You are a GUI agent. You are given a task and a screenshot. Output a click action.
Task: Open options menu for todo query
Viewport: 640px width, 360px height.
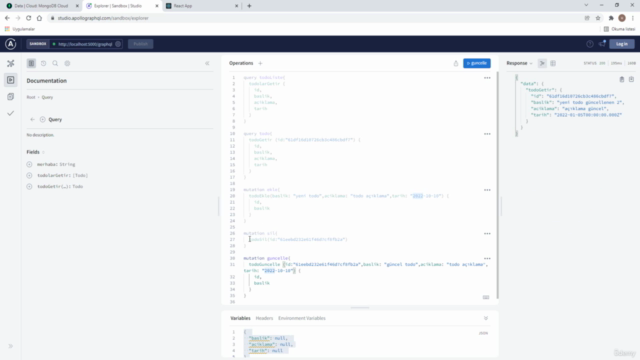[487, 134]
